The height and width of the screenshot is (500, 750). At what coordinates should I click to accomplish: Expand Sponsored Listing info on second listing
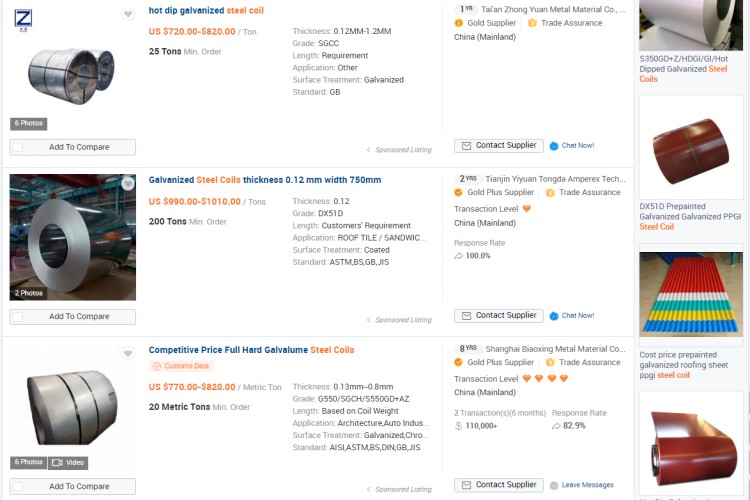[369, 320]
